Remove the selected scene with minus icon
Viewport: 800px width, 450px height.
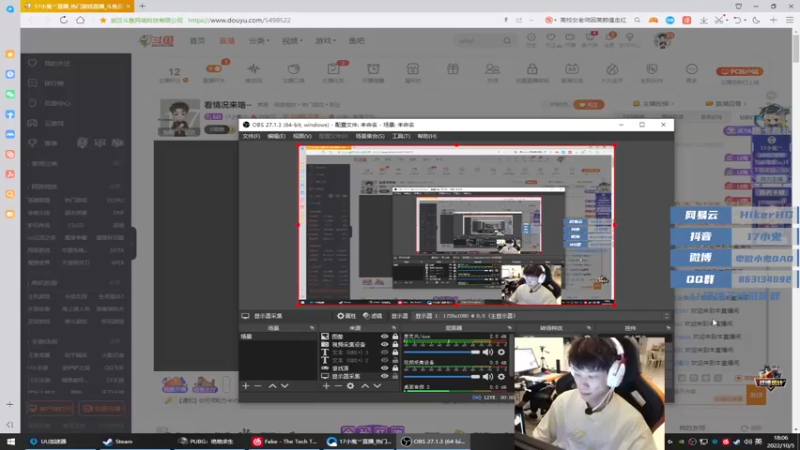(258, 386)
